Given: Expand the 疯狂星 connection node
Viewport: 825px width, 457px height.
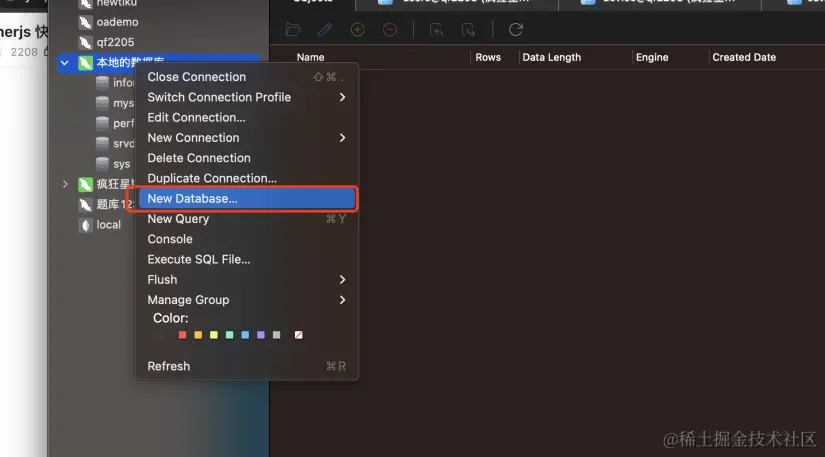Looking at the screenshot, I should (65, 184).
